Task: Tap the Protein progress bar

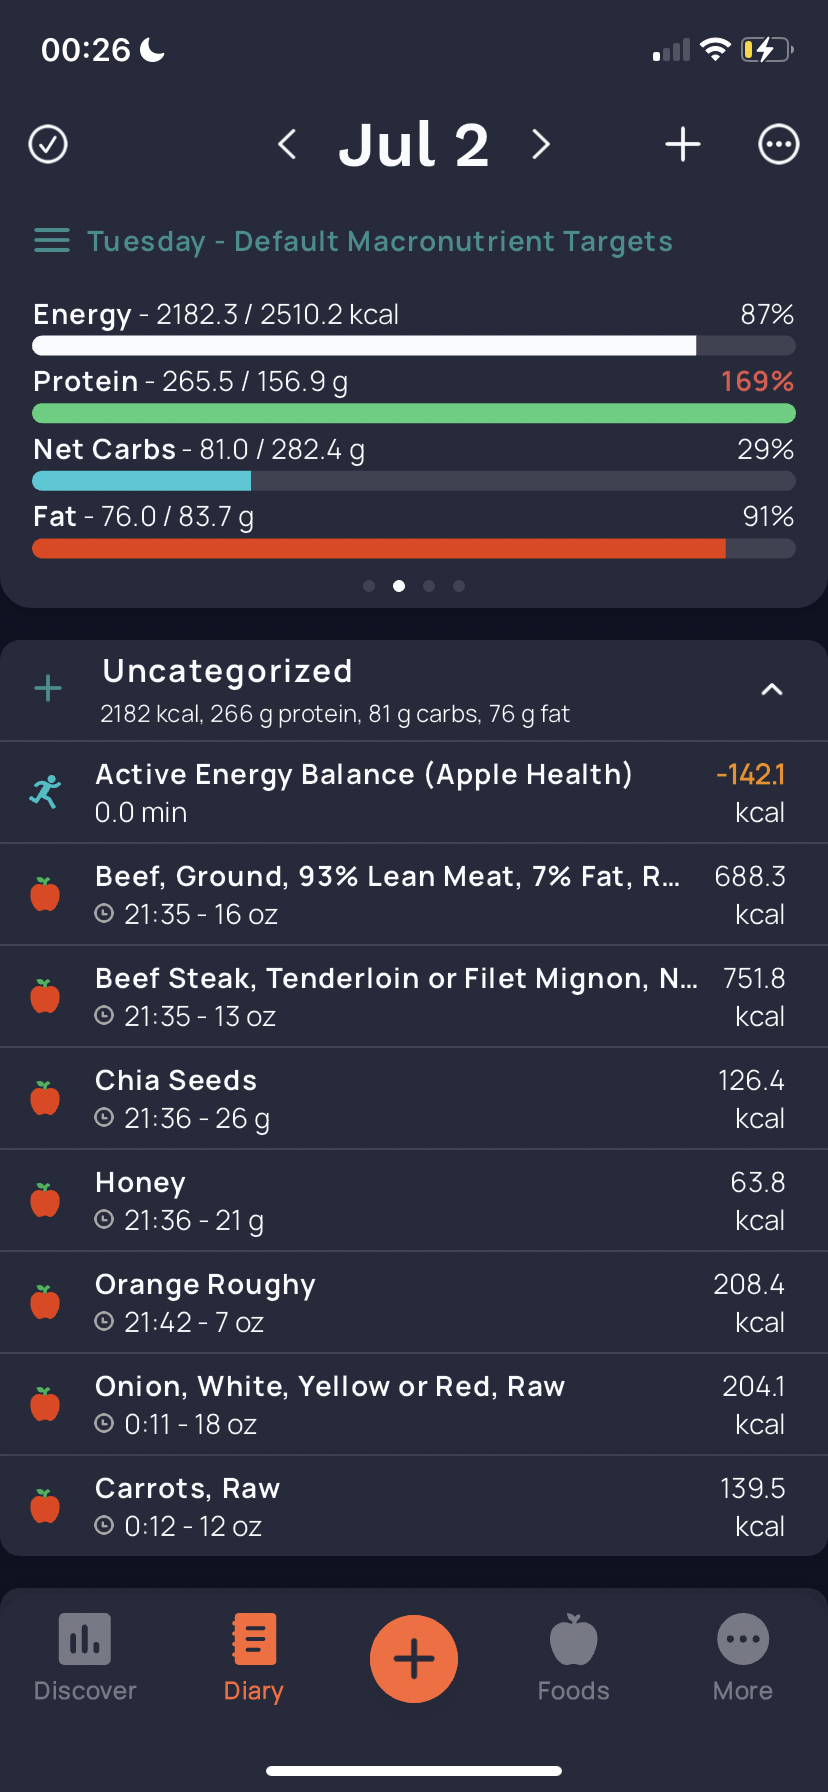Action: (x=414, y=413)
